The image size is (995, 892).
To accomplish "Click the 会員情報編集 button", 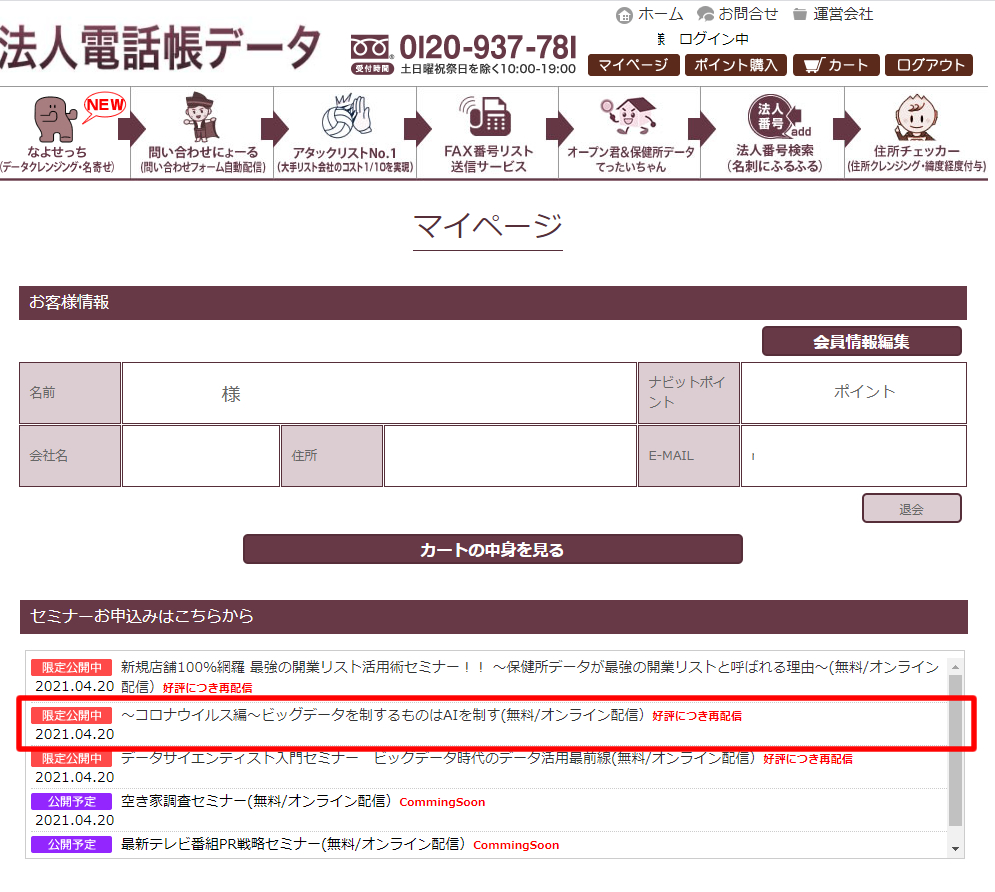I will coord(861,341).
